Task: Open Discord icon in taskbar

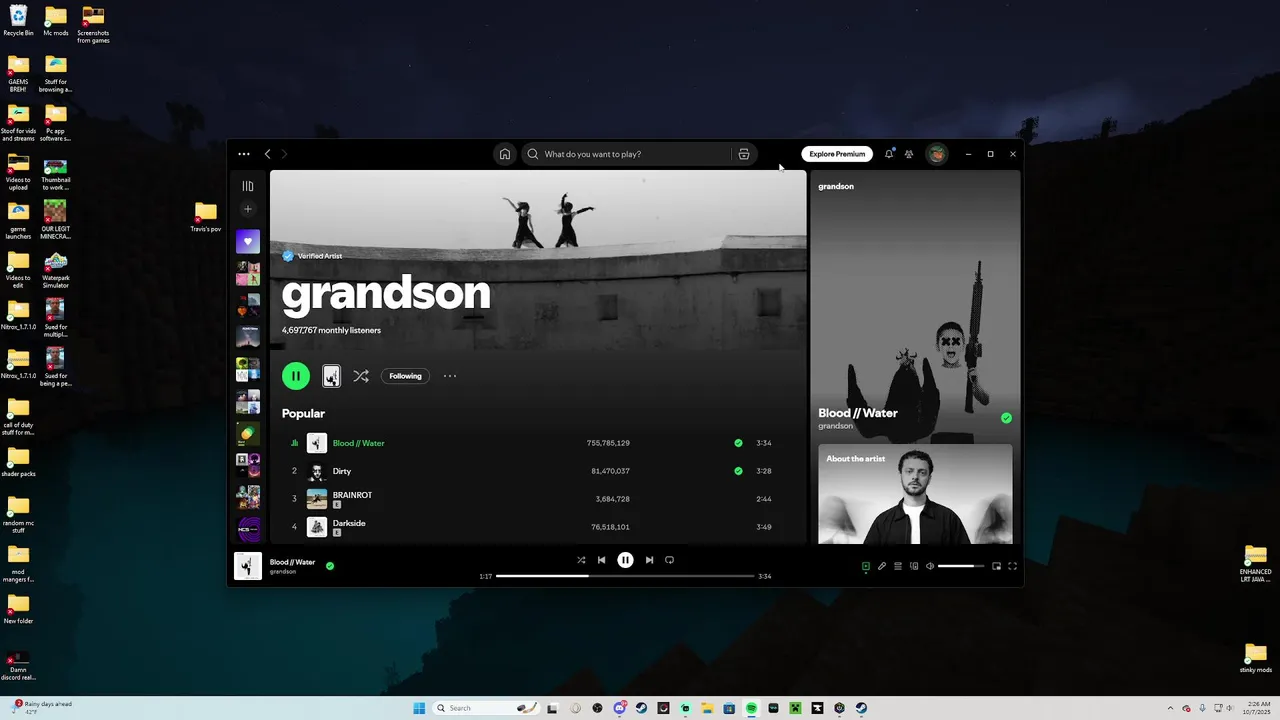Action: 619,708
